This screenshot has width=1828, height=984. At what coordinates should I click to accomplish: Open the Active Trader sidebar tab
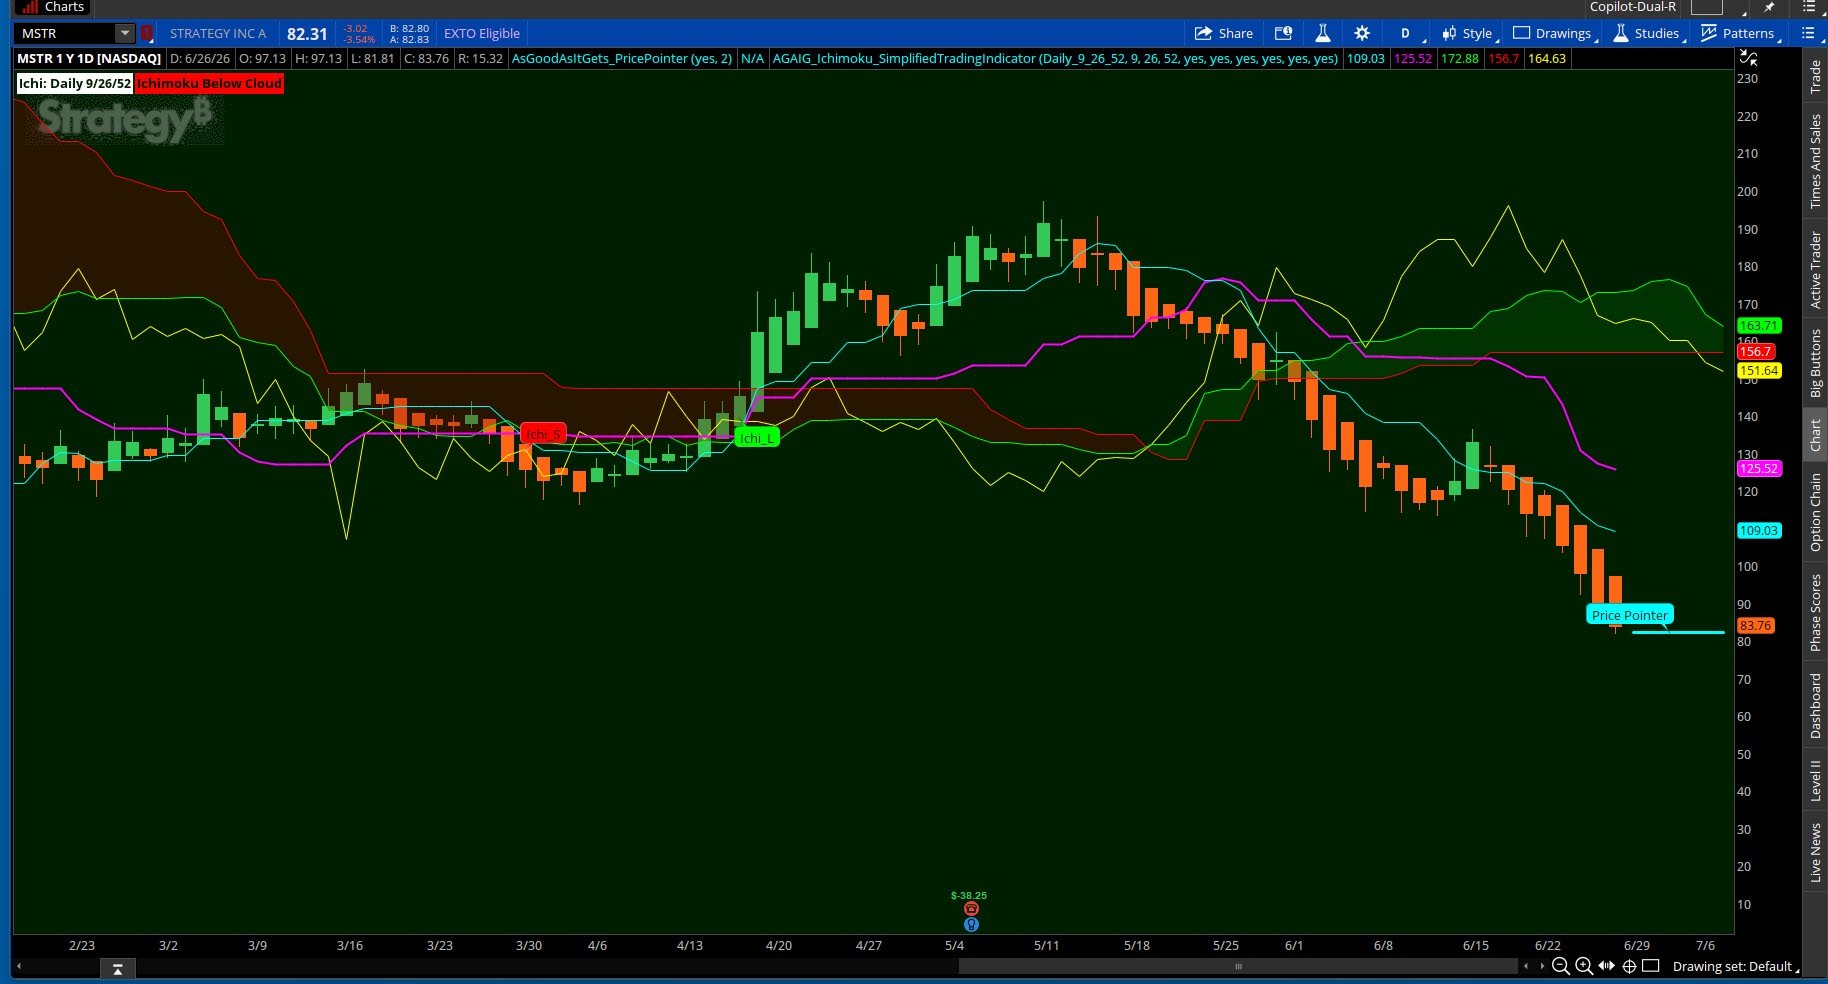pyautogui.click(x=1816, y=269)
